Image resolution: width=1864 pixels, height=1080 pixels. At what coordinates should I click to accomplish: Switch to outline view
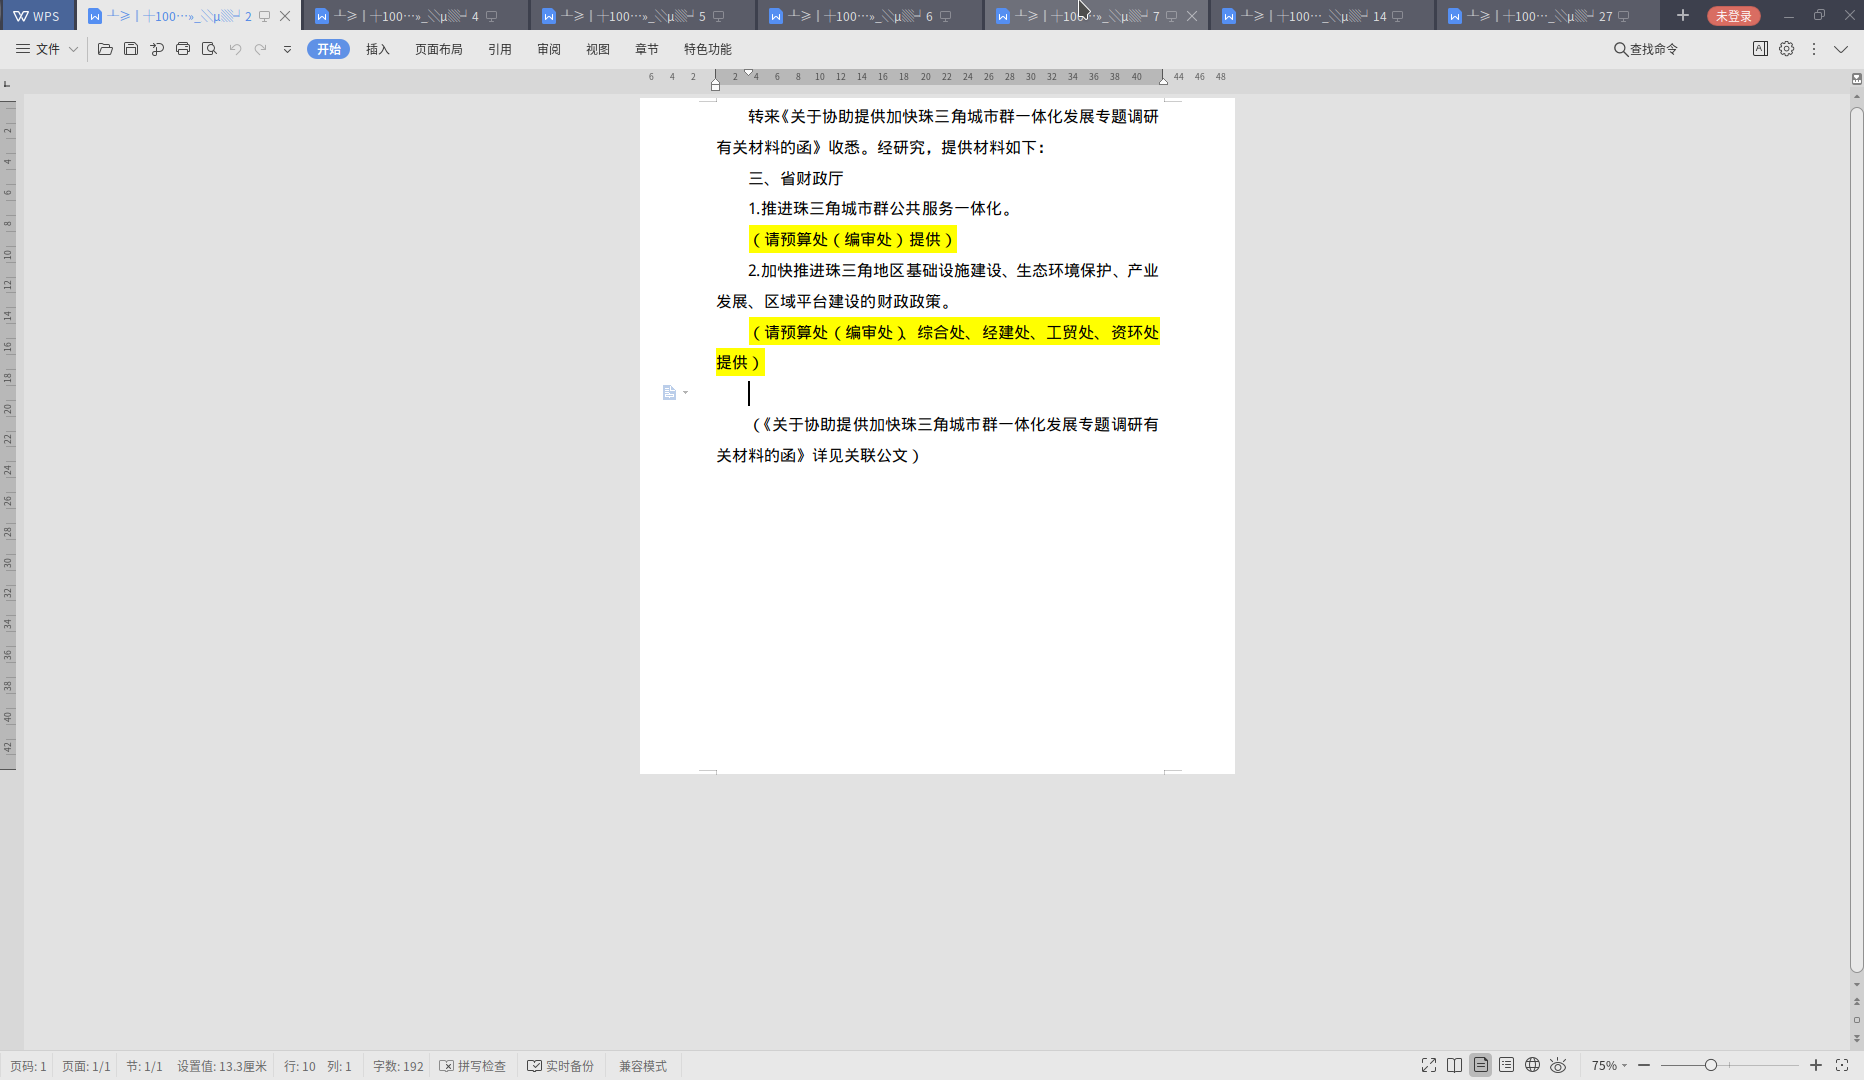[1506, 1065]
